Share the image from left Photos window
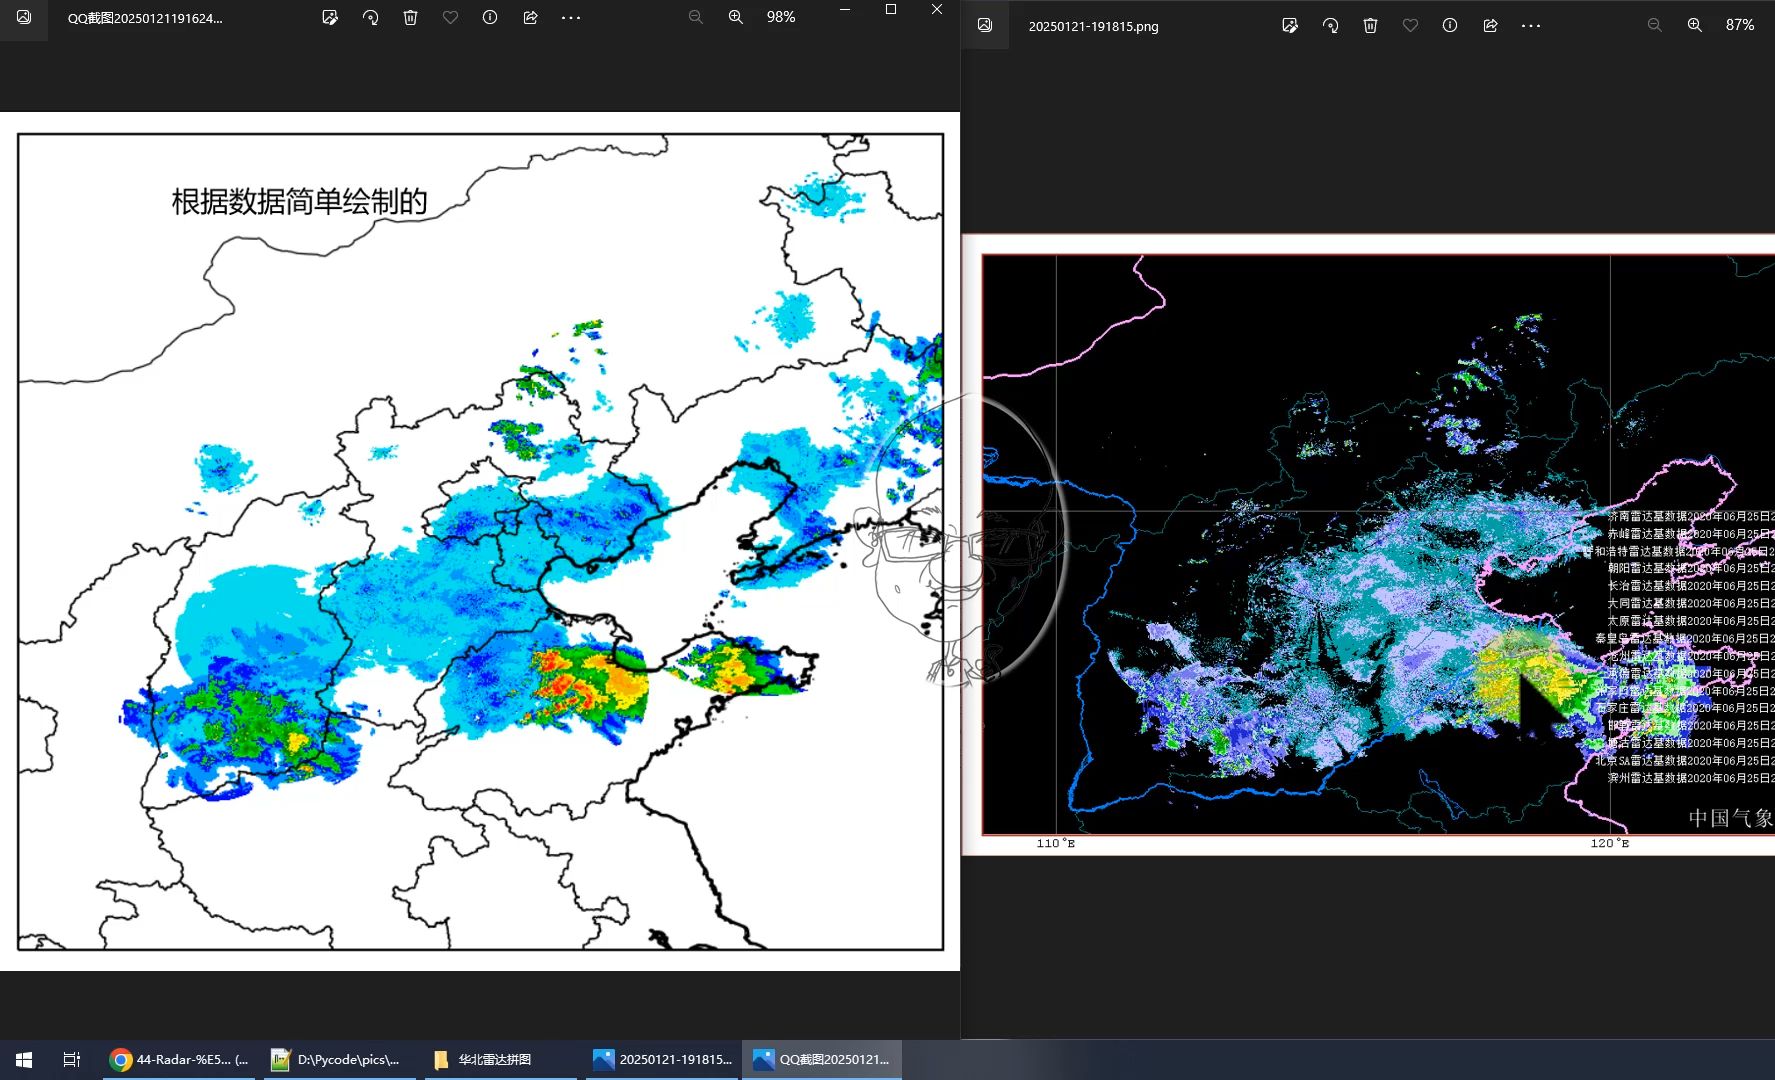The image size is (1775, 1080). pyautogui.click(x=530, y=17)
